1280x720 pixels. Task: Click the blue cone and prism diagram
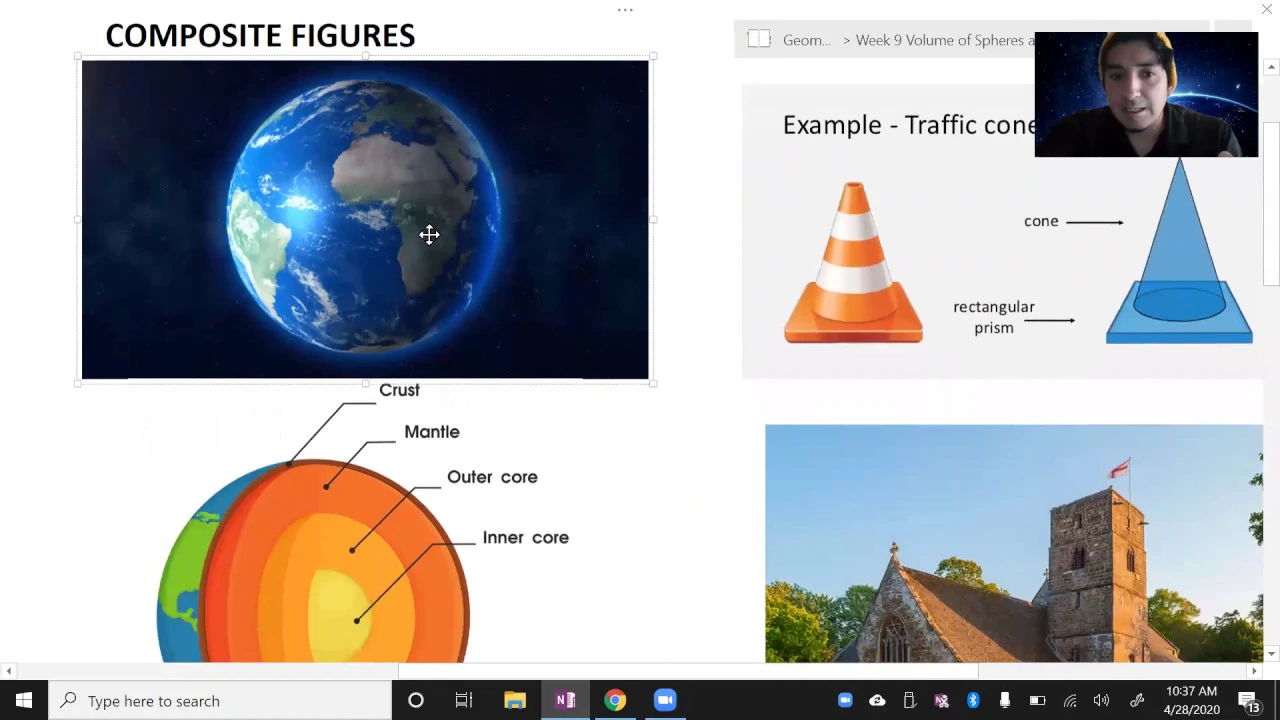(x=1179, y=252)
